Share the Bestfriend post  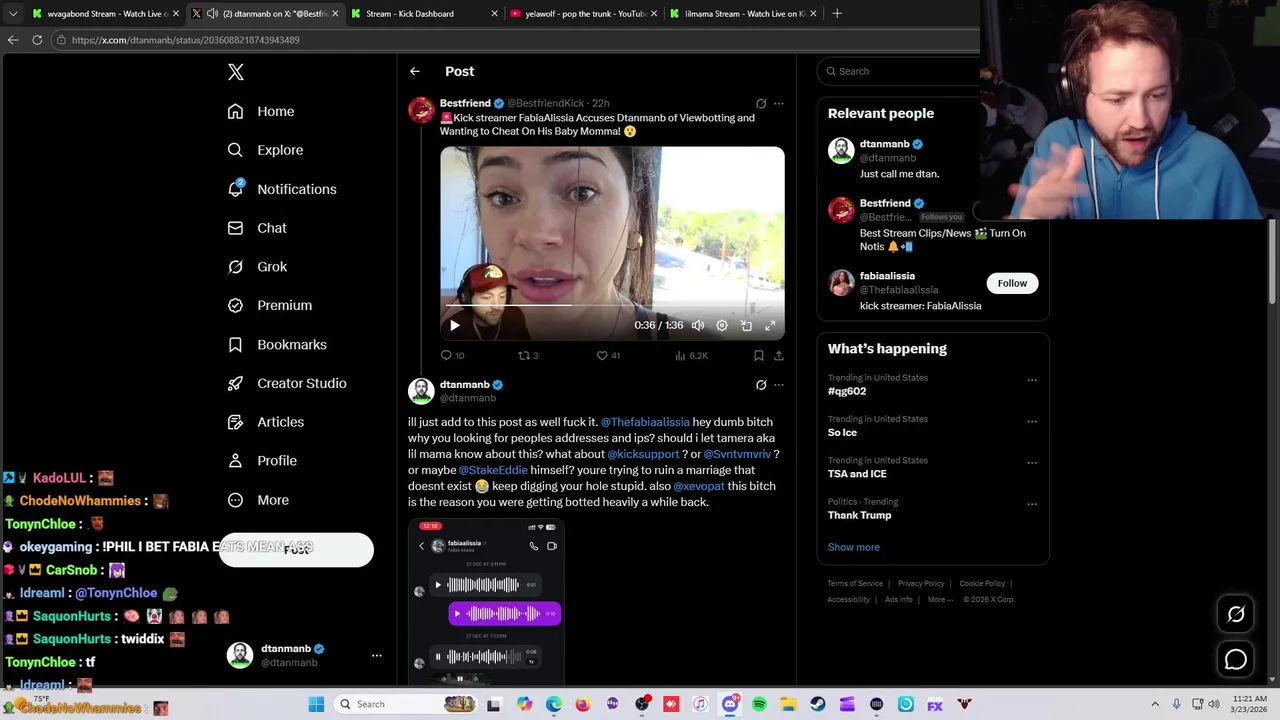pyautogui.click(x=779, y=355)
